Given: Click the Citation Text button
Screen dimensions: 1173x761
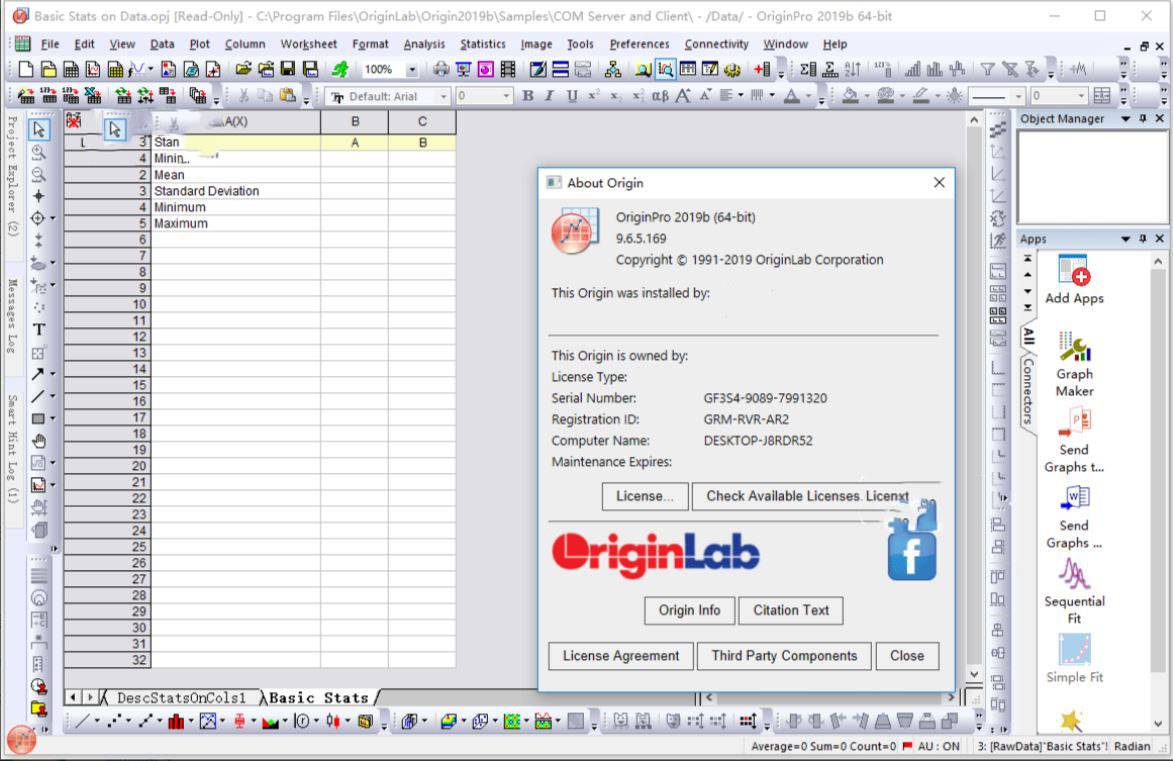Looking at the screenshot, I should pos(791,610).
